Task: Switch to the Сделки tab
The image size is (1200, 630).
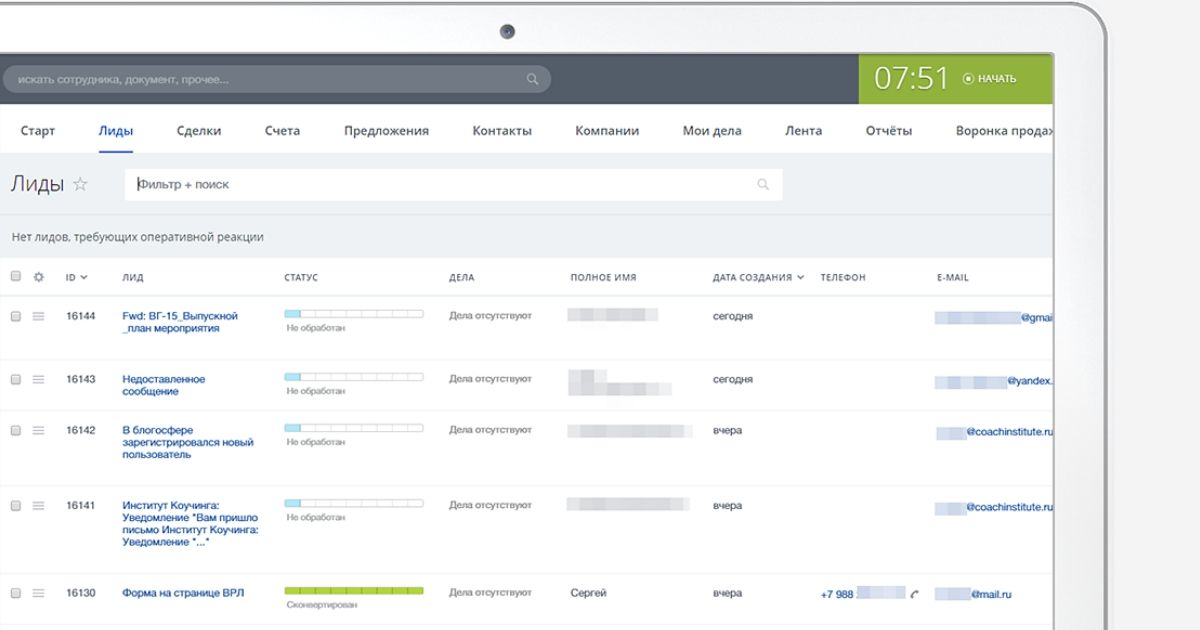Action: tap(199, 131)
